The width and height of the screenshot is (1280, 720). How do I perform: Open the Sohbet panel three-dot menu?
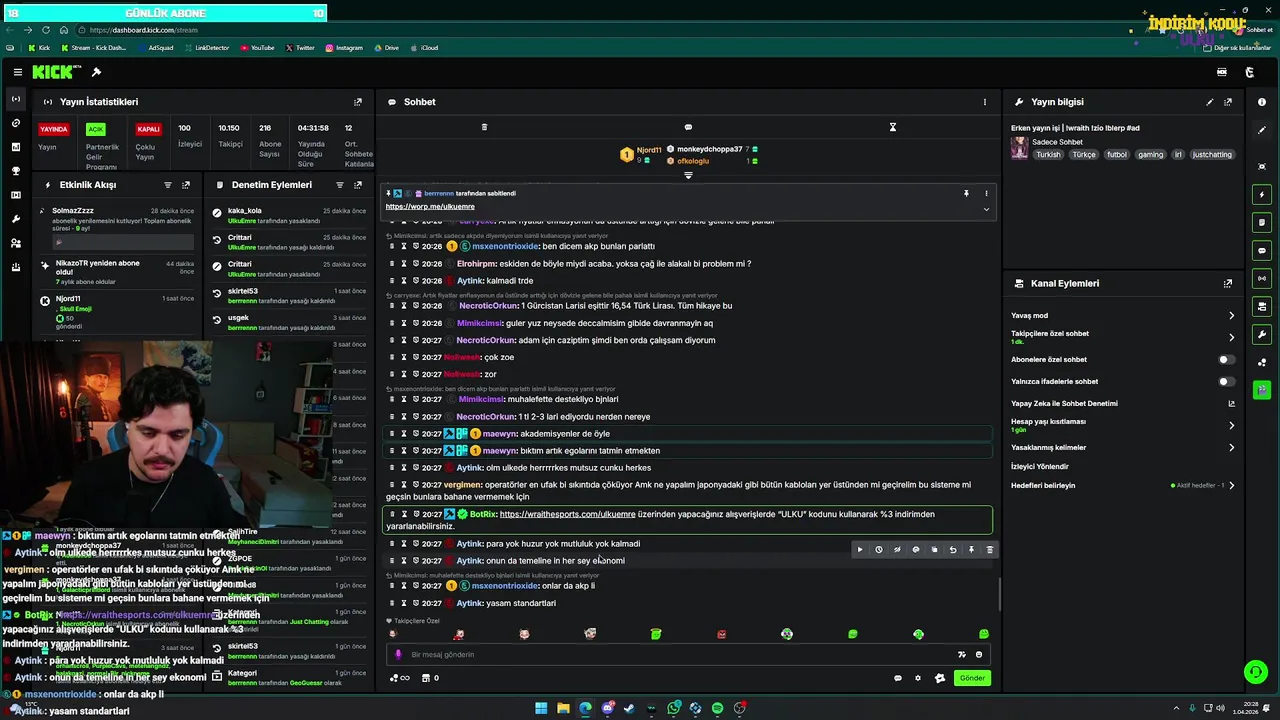984,102
